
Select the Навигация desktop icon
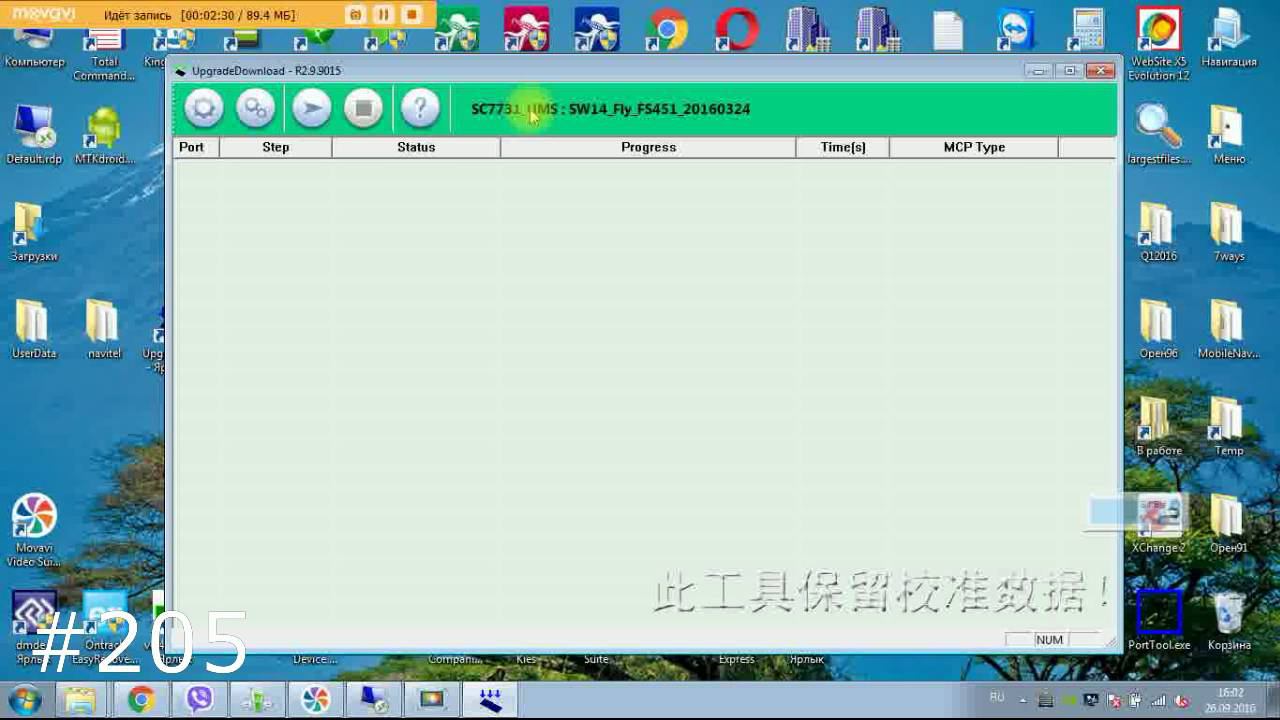[x=1229, y=38]
